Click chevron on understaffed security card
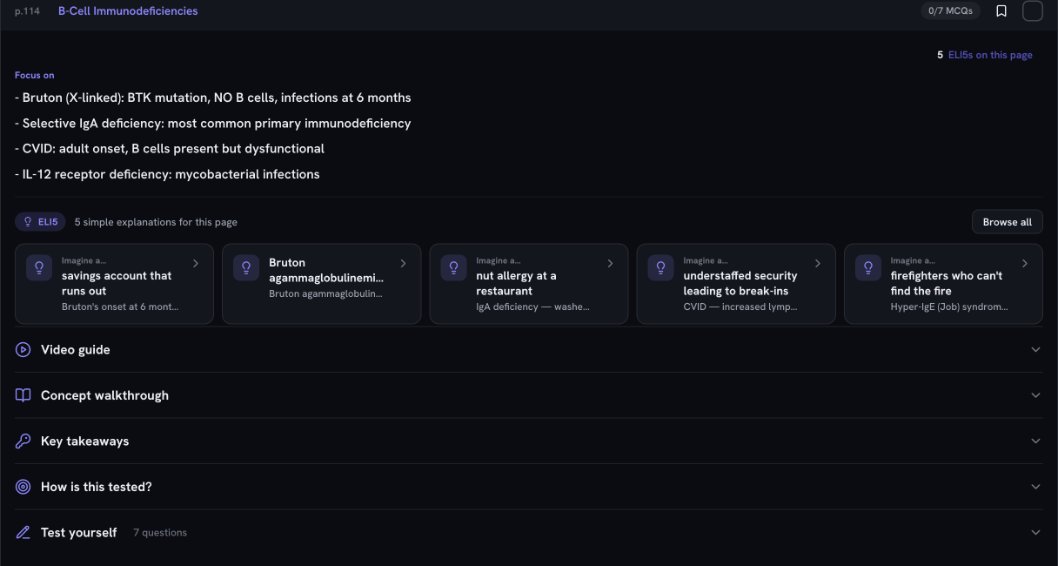1058x566 pixels. [x=817, y=264]
